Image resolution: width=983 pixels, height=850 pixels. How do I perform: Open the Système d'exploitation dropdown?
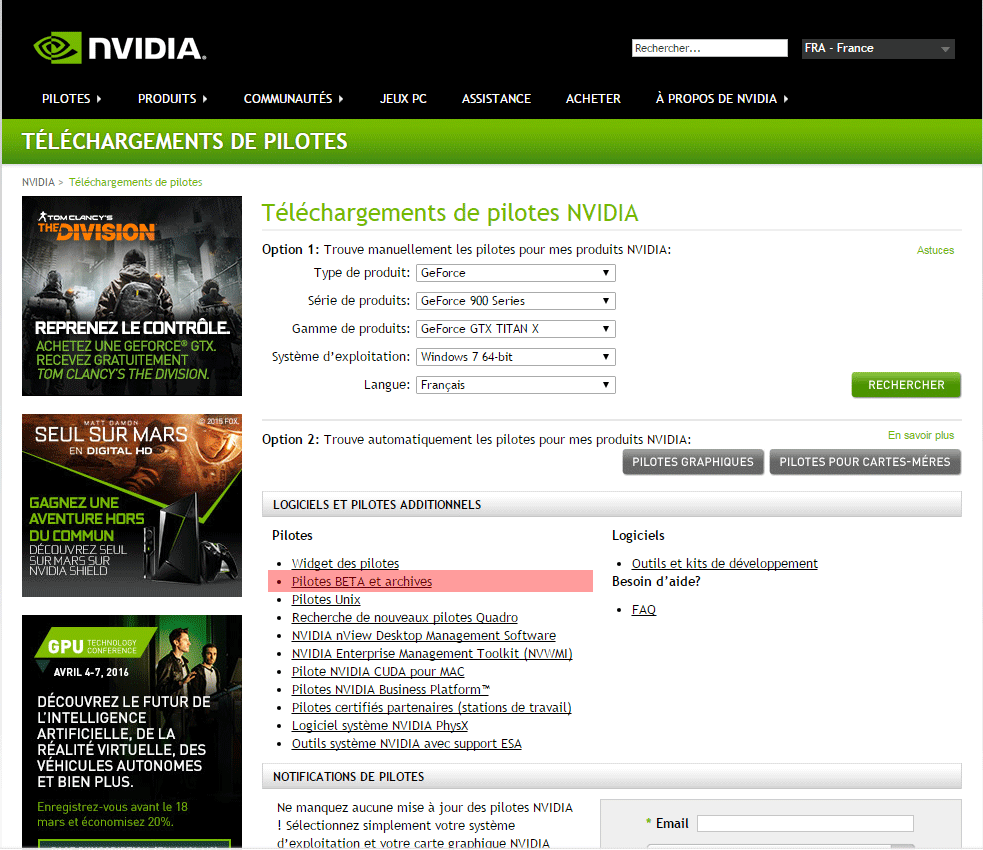(x=515, y=357)
